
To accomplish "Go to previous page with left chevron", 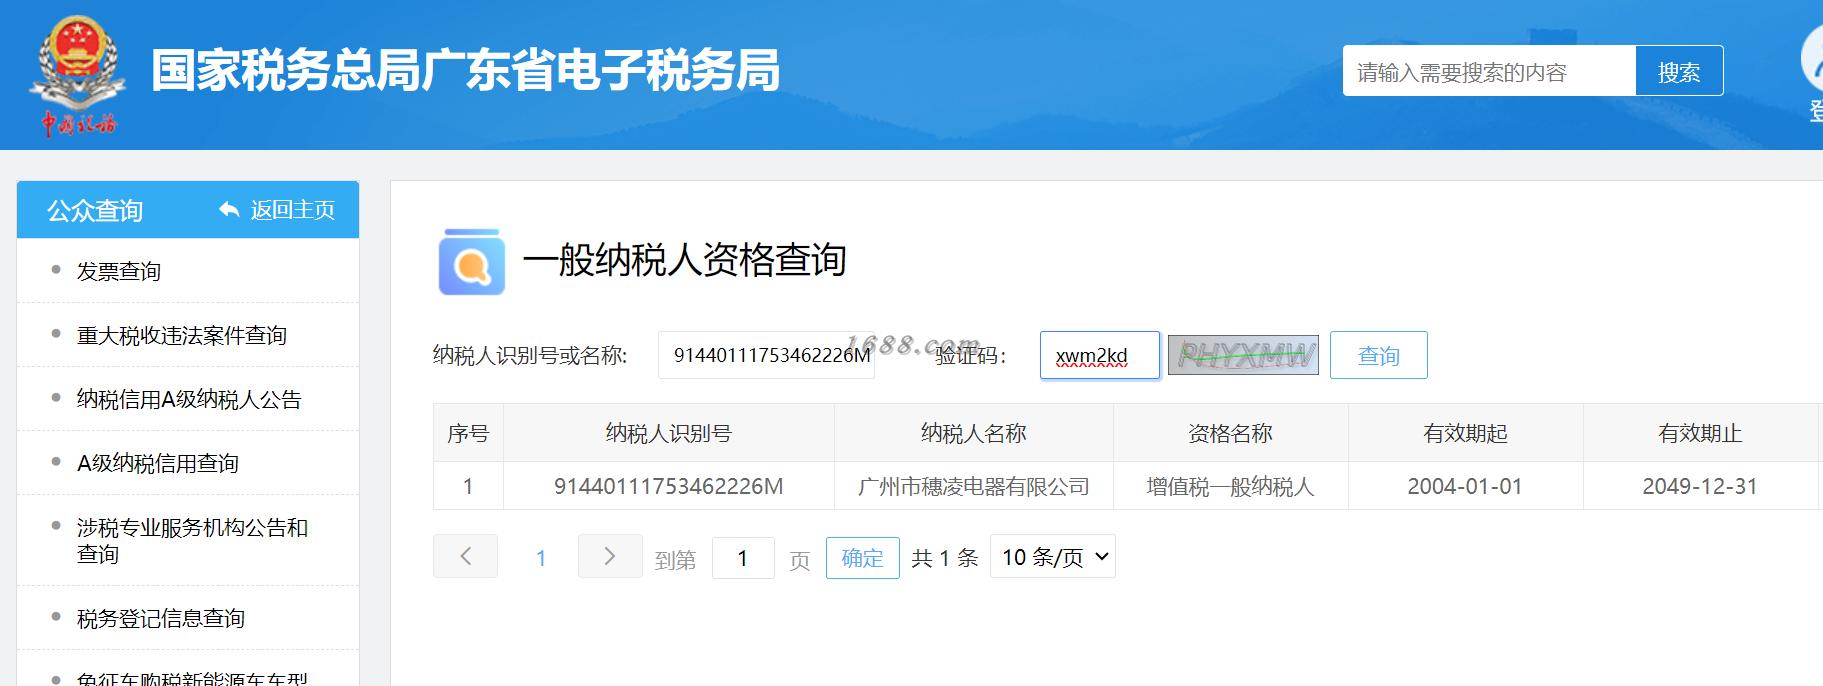I will (465, 556).
